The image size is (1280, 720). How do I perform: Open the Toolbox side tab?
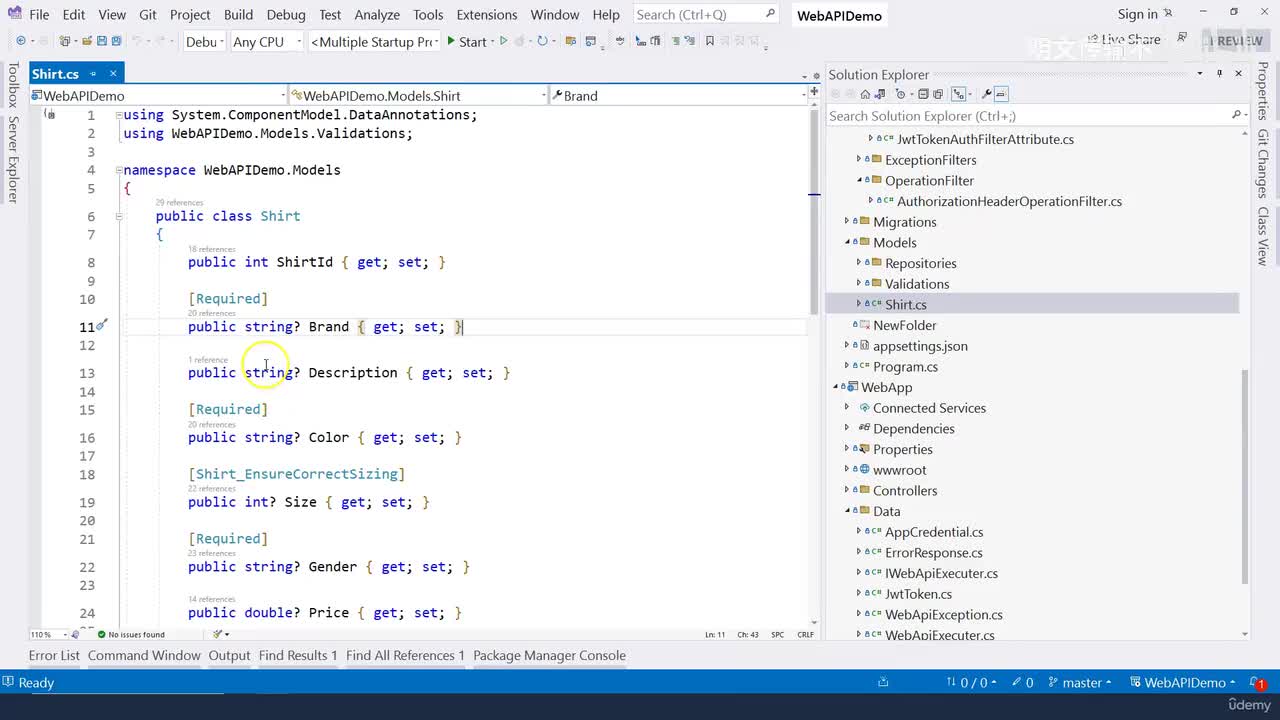(x=13, y=85)
